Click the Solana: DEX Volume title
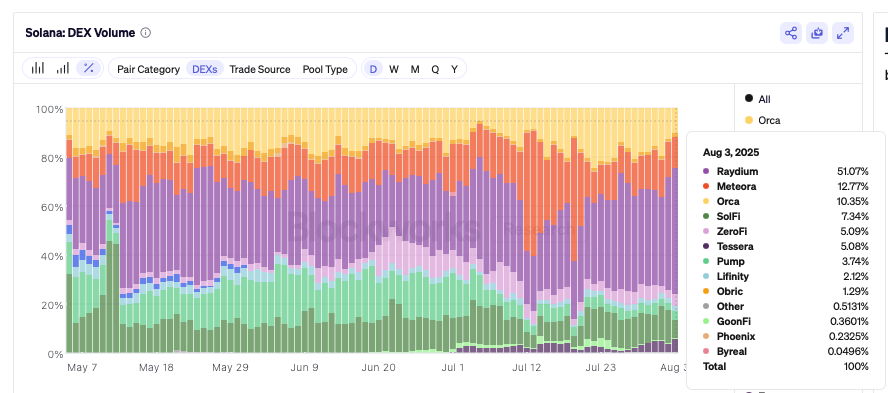The width and height of the screenshot is (888, 393). click(x=80, y=33)
